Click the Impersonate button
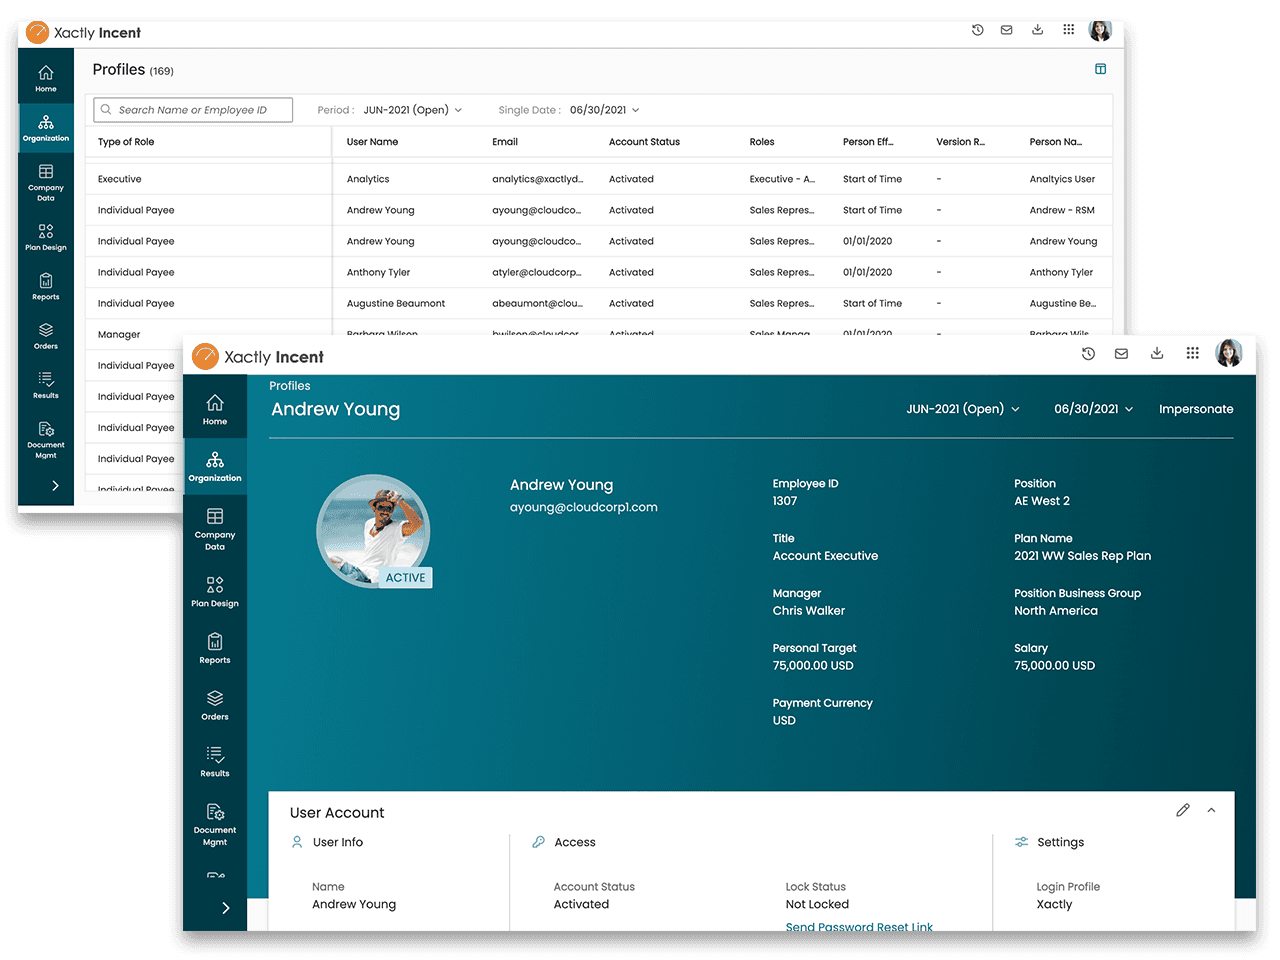Viewport: 1280px width, 960px height. 1196,409
